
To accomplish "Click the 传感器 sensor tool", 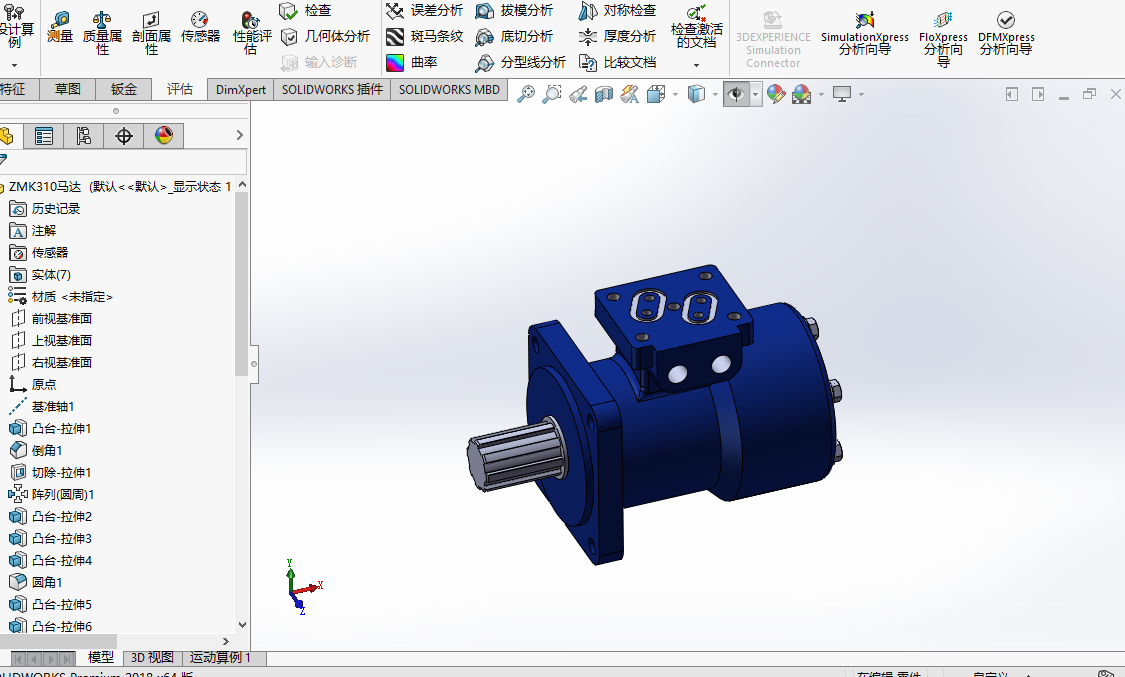I will (200, 27).
